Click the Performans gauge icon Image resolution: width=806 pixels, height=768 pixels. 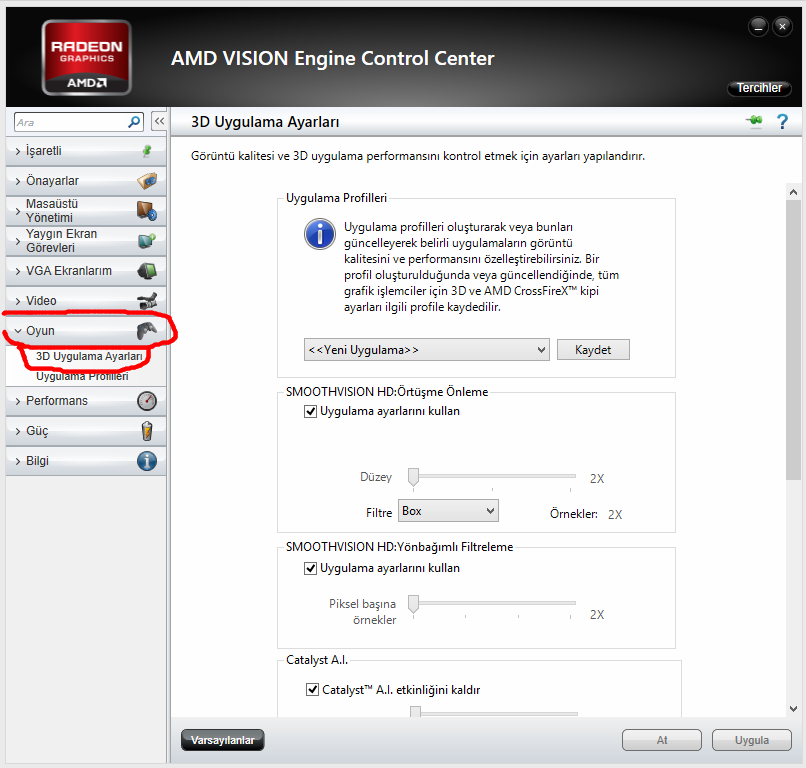pos(147,400)
